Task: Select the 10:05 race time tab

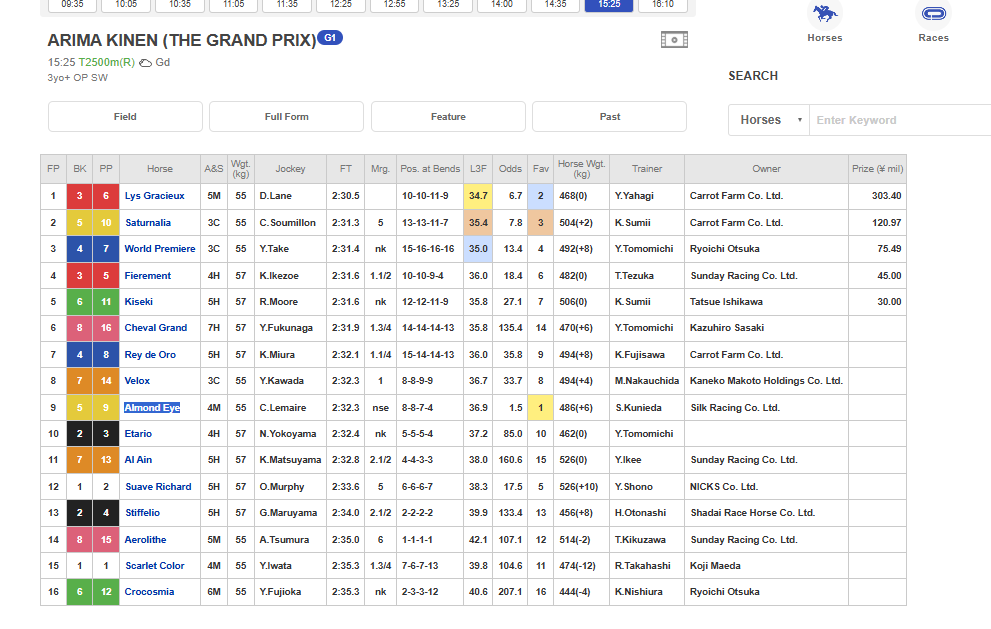Action: coord(126,5)
